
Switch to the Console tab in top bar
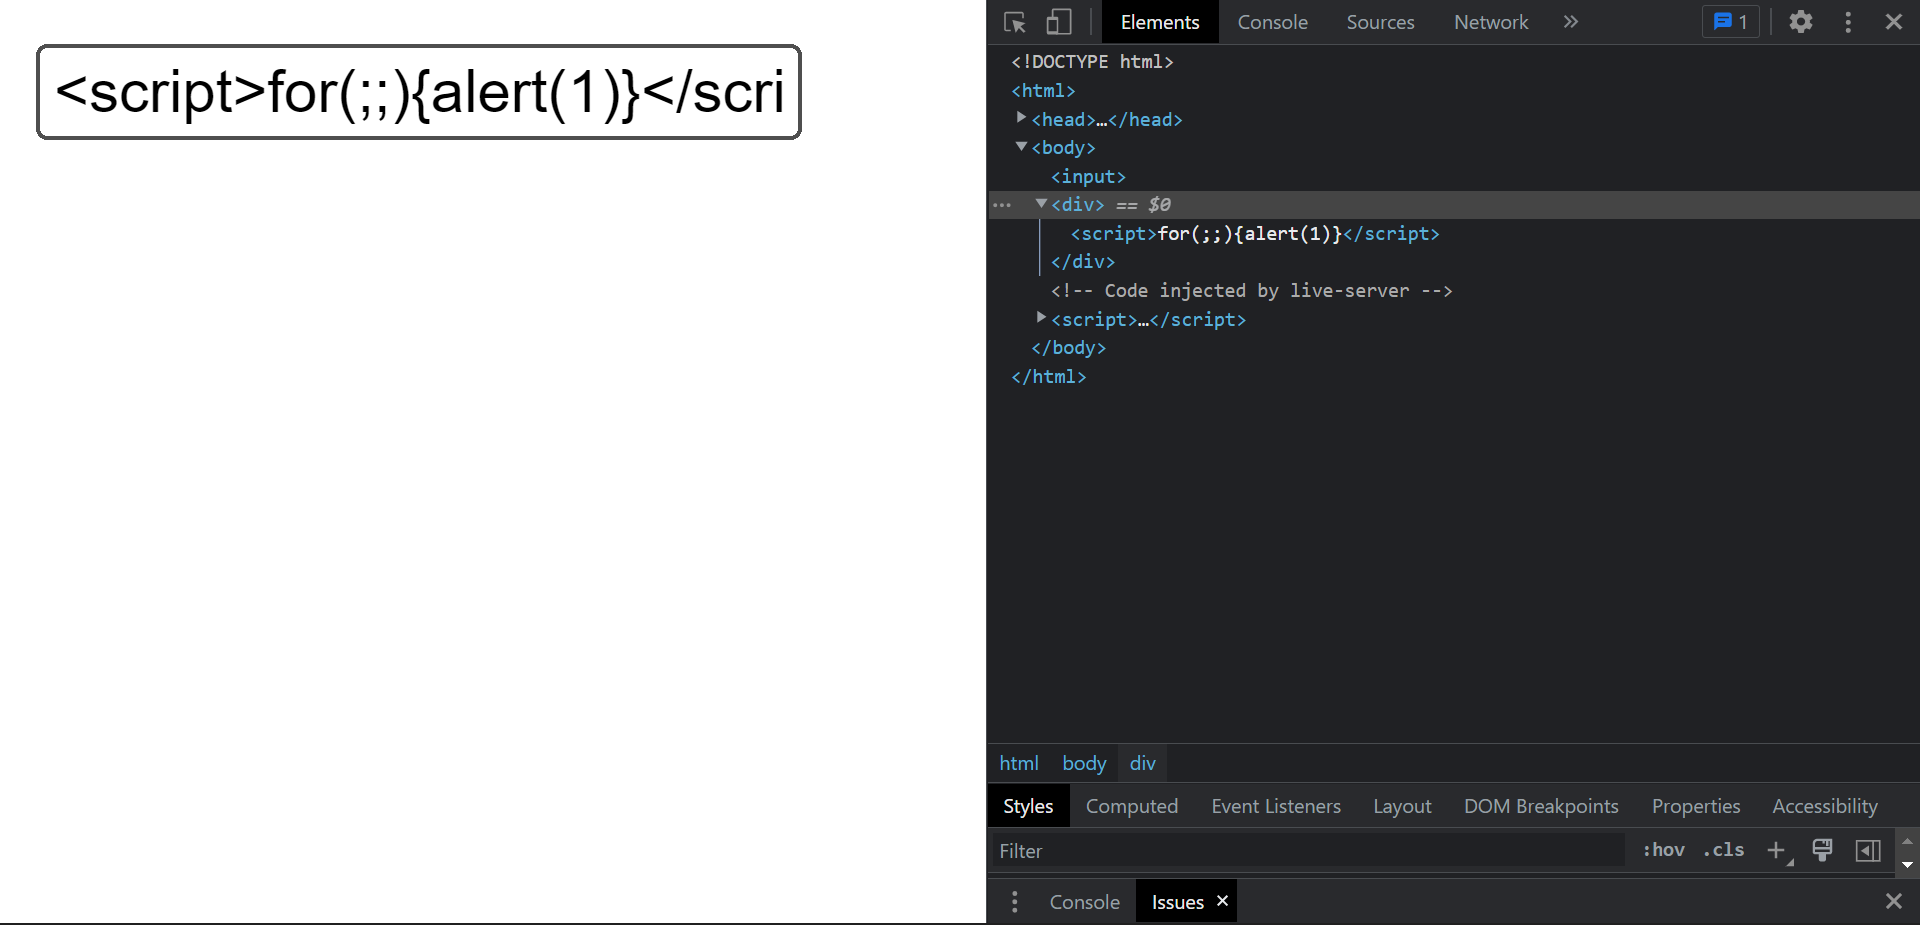pyautogui.click(x=1272, y=22)
